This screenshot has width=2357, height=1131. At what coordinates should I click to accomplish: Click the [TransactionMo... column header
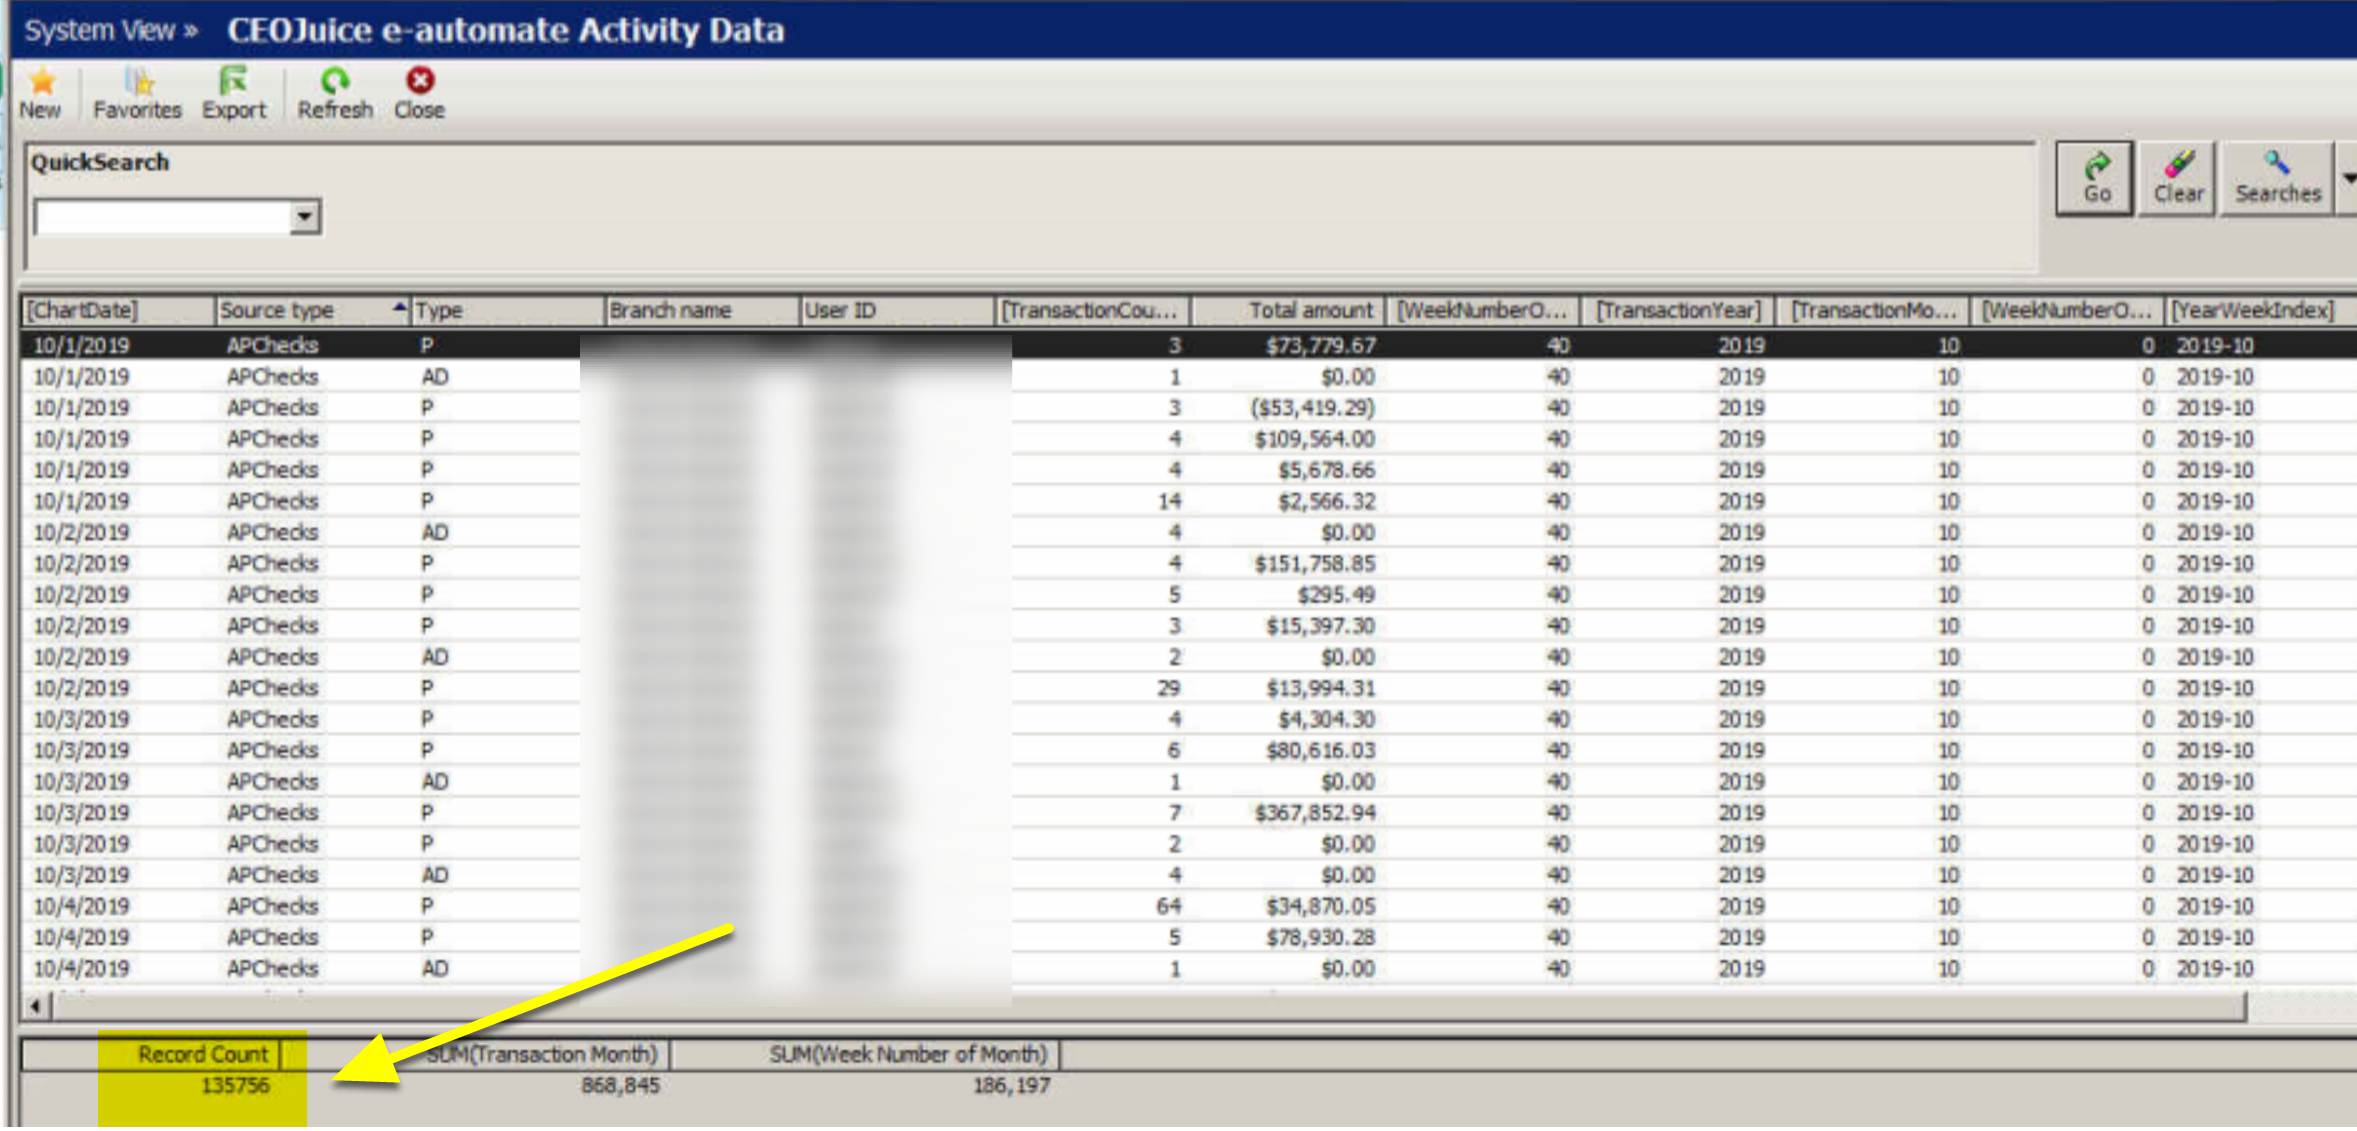(1872, 311)
